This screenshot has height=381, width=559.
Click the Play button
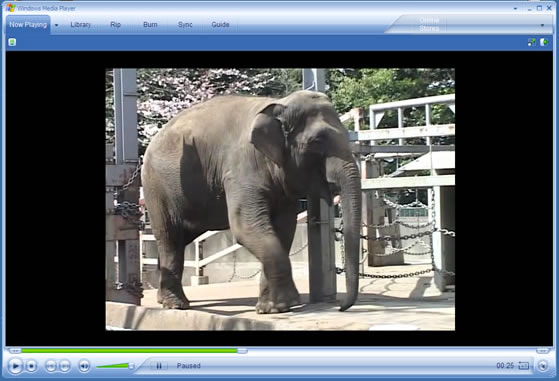click(x=15, y=366)
